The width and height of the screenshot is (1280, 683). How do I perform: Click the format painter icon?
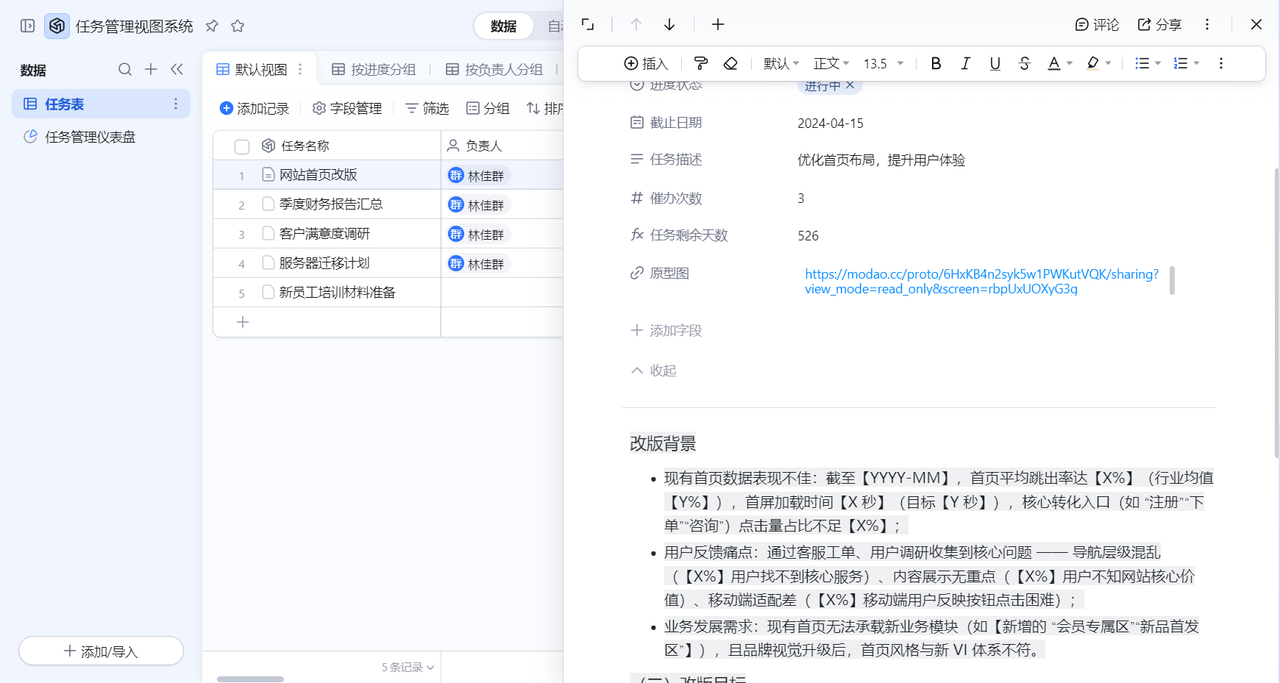[701, 63]
